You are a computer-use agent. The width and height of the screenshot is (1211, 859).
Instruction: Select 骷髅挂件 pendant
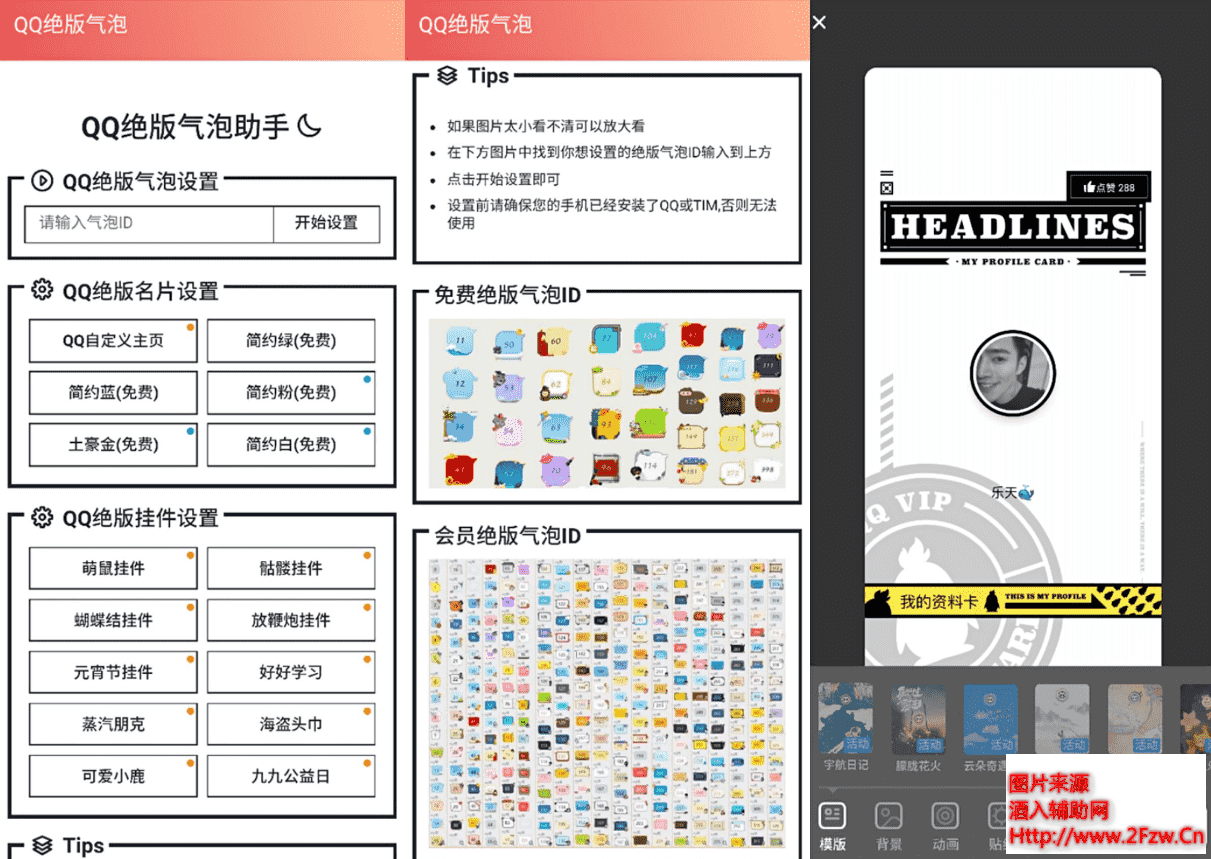[x=291, y=569]
